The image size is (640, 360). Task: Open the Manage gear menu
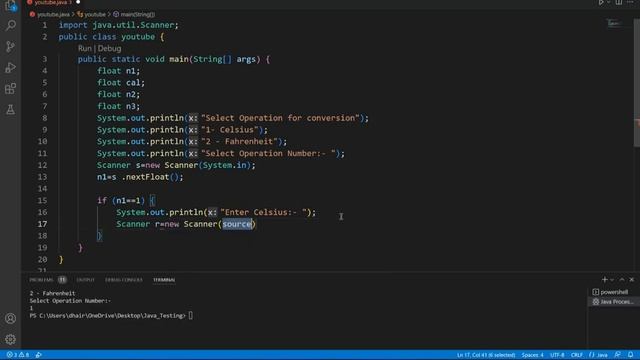[10, 339]
